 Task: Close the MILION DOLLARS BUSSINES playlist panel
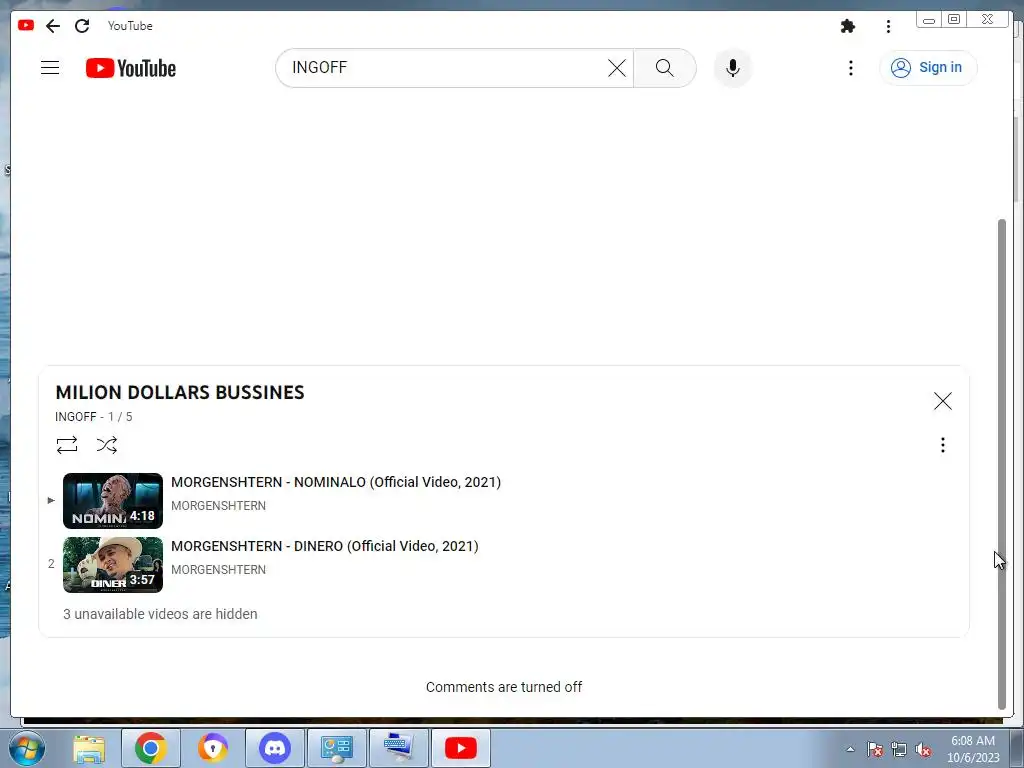click(942, 401)
